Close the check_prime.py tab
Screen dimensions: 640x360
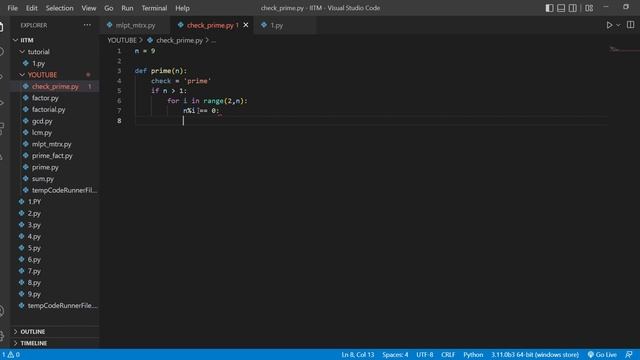(246, 25)
